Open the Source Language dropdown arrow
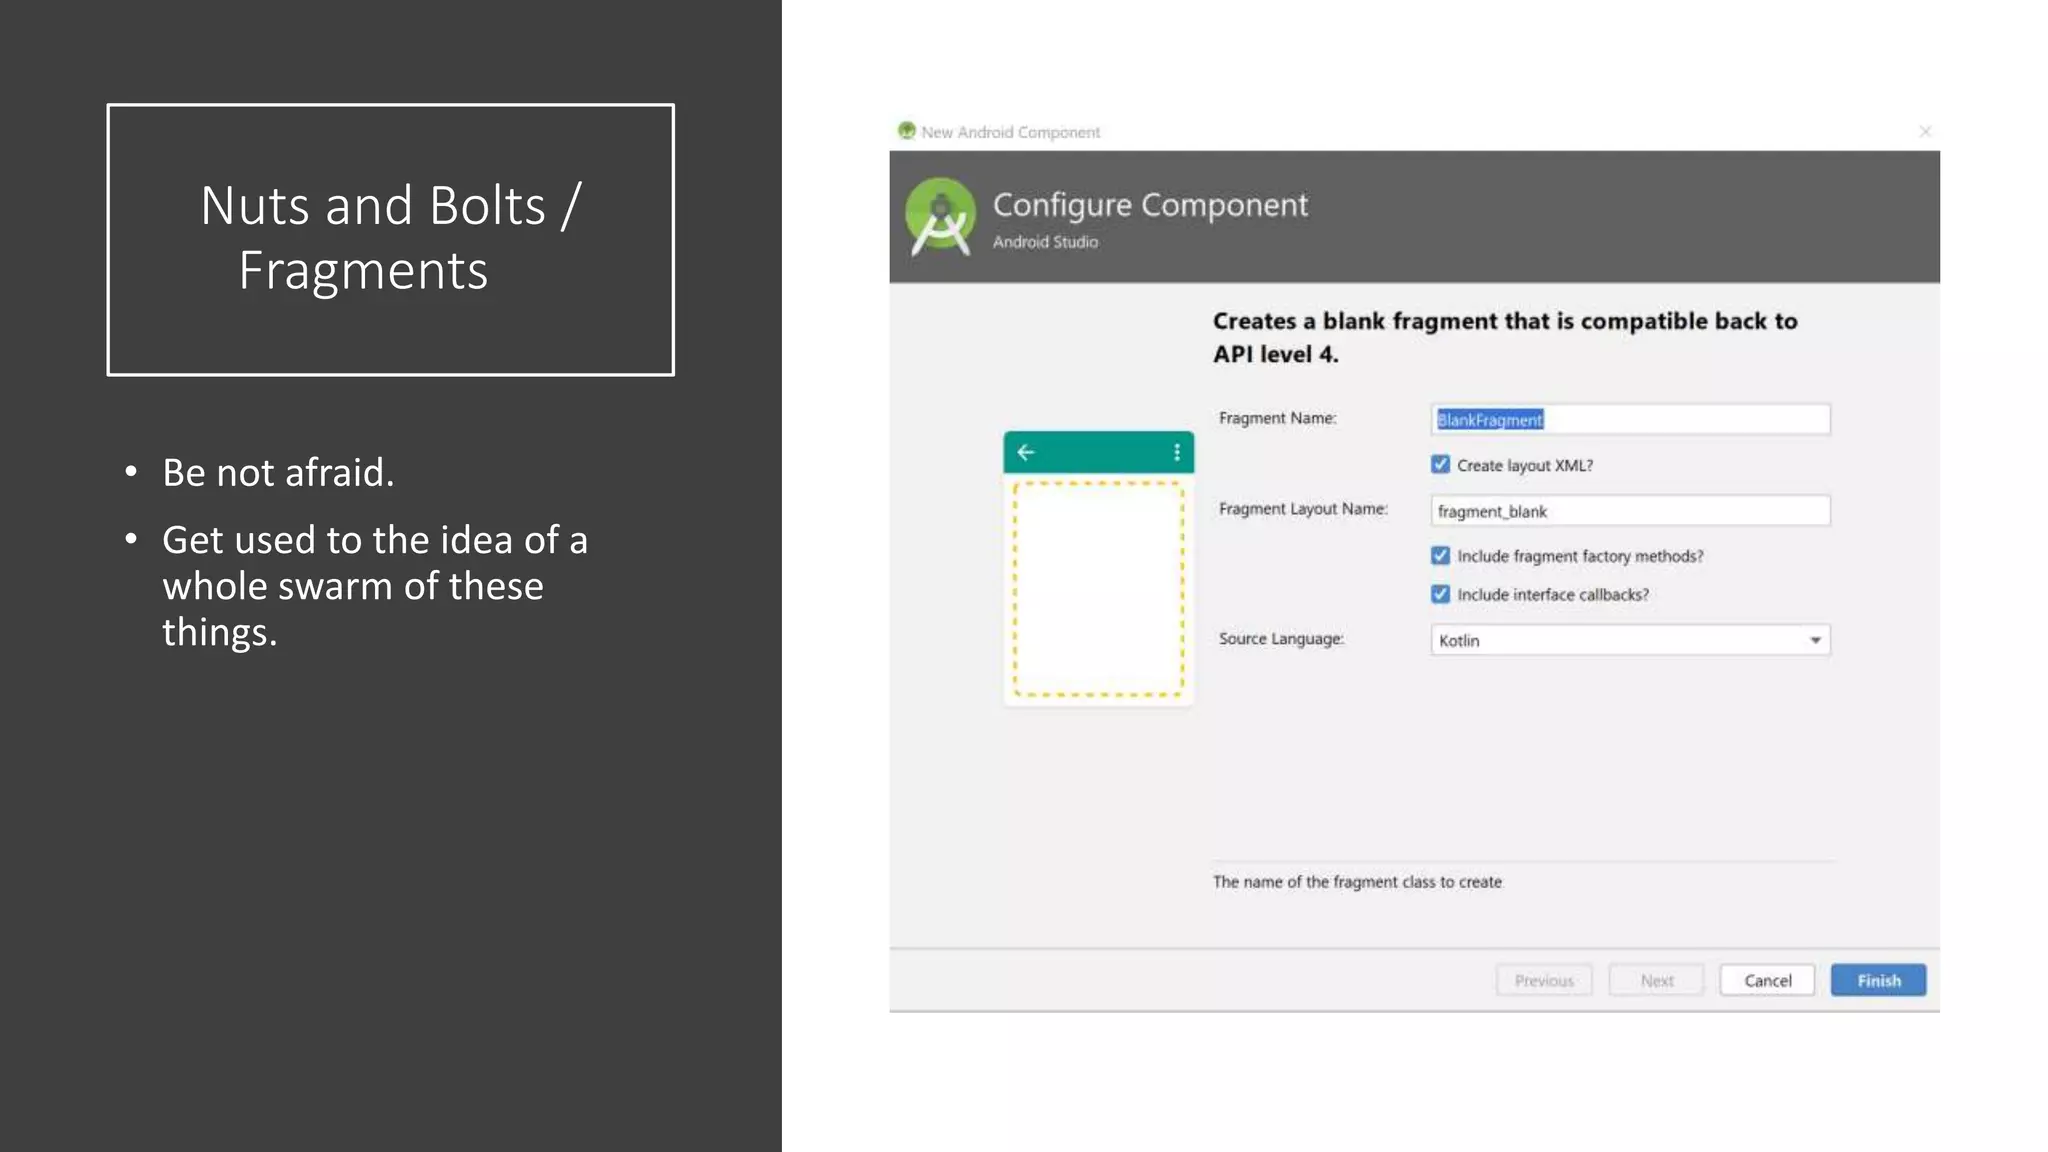2048x1152 pixels. coord(1815,640)
